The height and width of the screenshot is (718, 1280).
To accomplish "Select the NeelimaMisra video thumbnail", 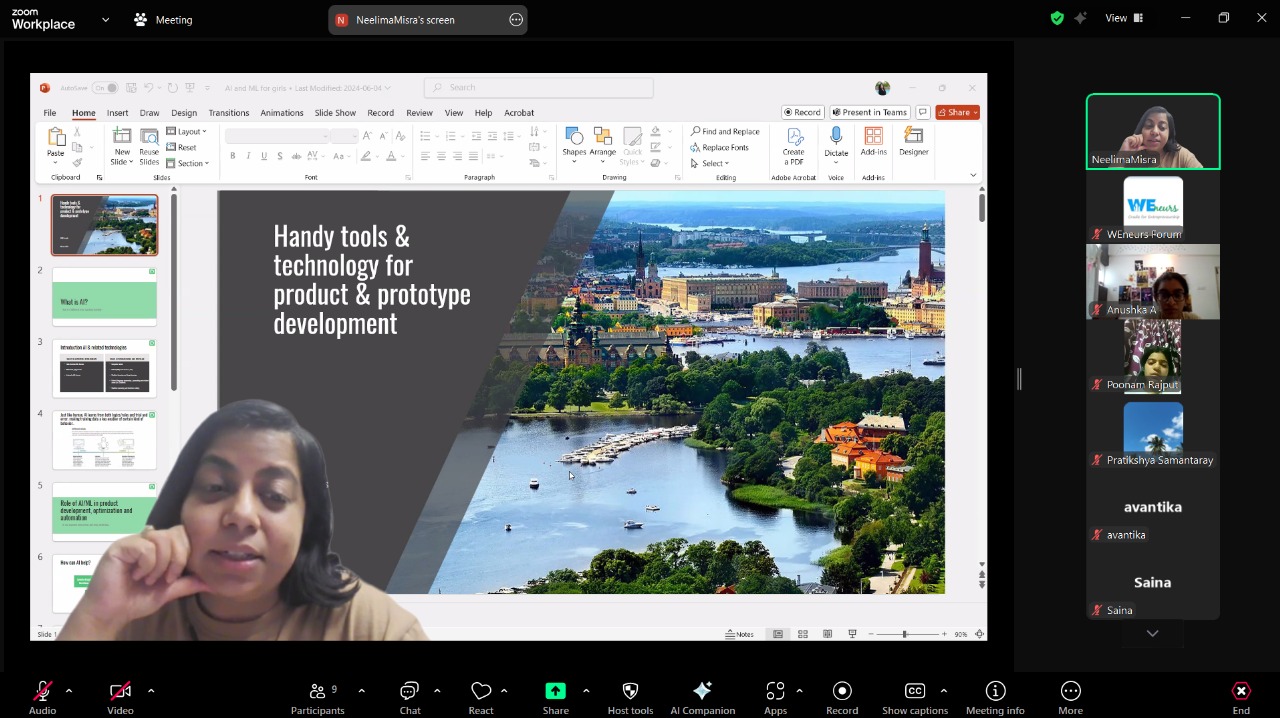I will point(1153,132).
